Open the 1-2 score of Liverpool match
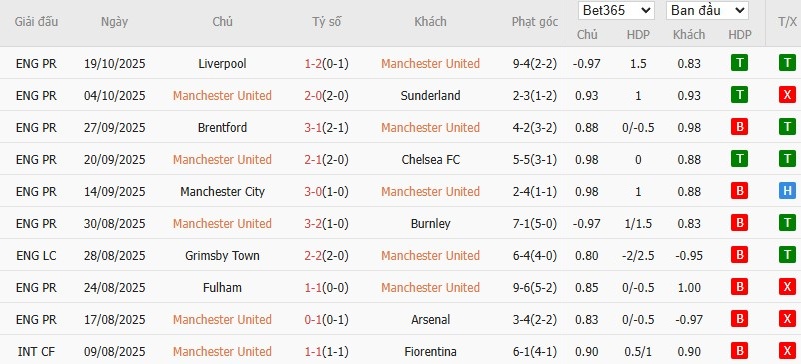 [313, 64]
